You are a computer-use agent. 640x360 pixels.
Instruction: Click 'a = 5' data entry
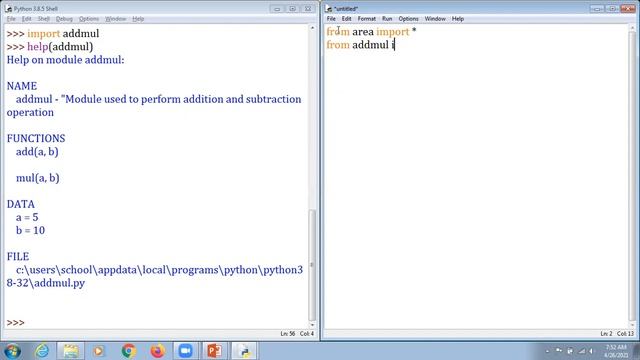coord(27,217)
